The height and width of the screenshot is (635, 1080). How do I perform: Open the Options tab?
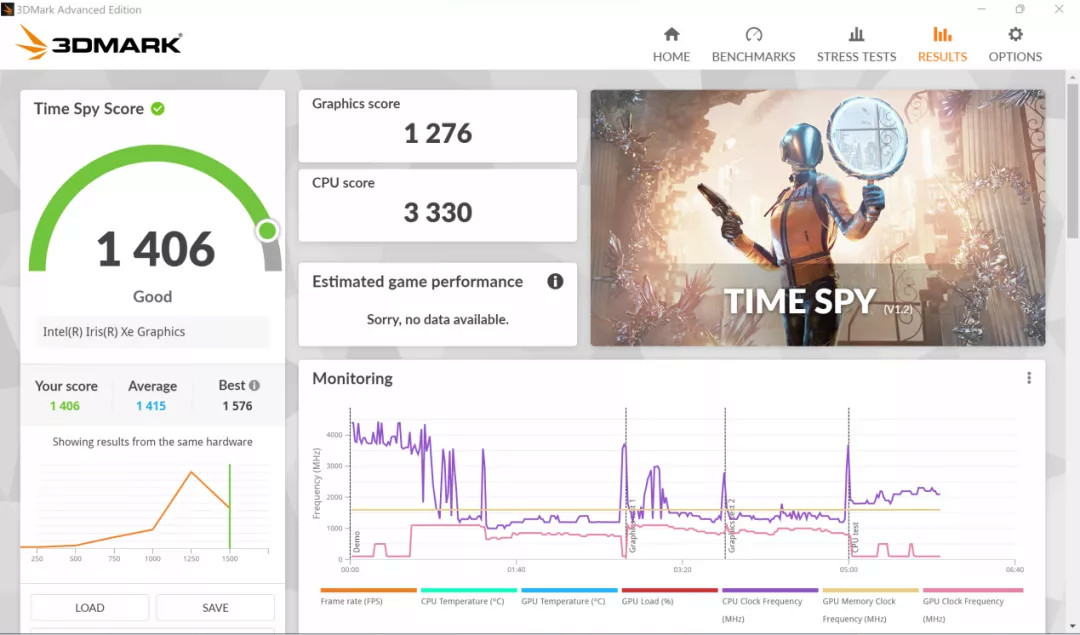point(1015,45)
